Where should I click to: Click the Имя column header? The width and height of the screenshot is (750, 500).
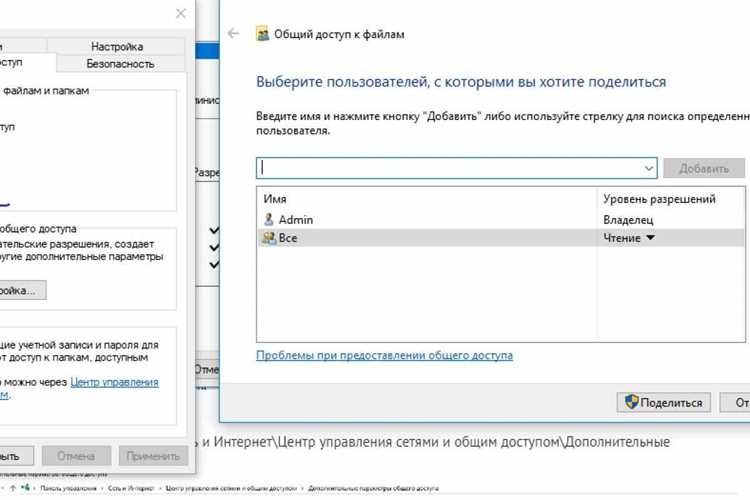pyautogui.click(x=275, y=199)
